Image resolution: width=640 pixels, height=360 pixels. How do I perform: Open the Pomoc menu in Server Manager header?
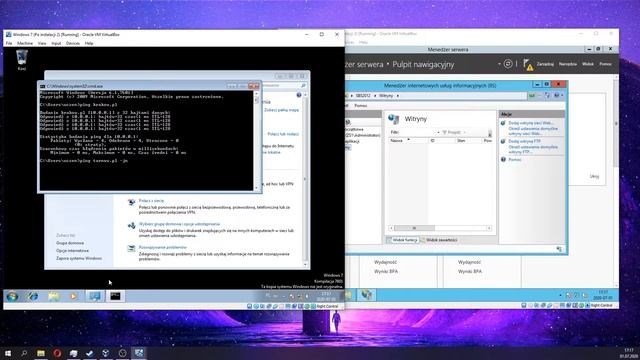(x=605, y=64)
